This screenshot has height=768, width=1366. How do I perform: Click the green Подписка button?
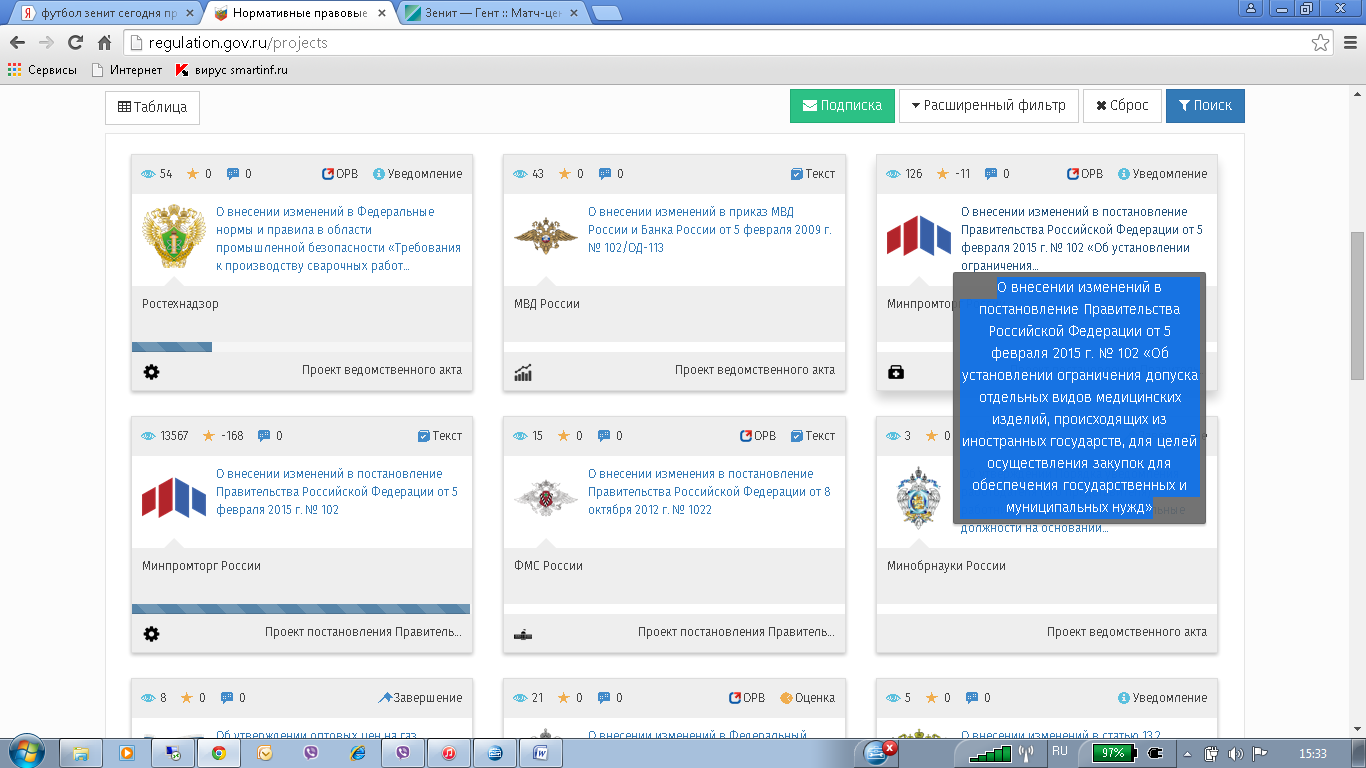point(840,106)
